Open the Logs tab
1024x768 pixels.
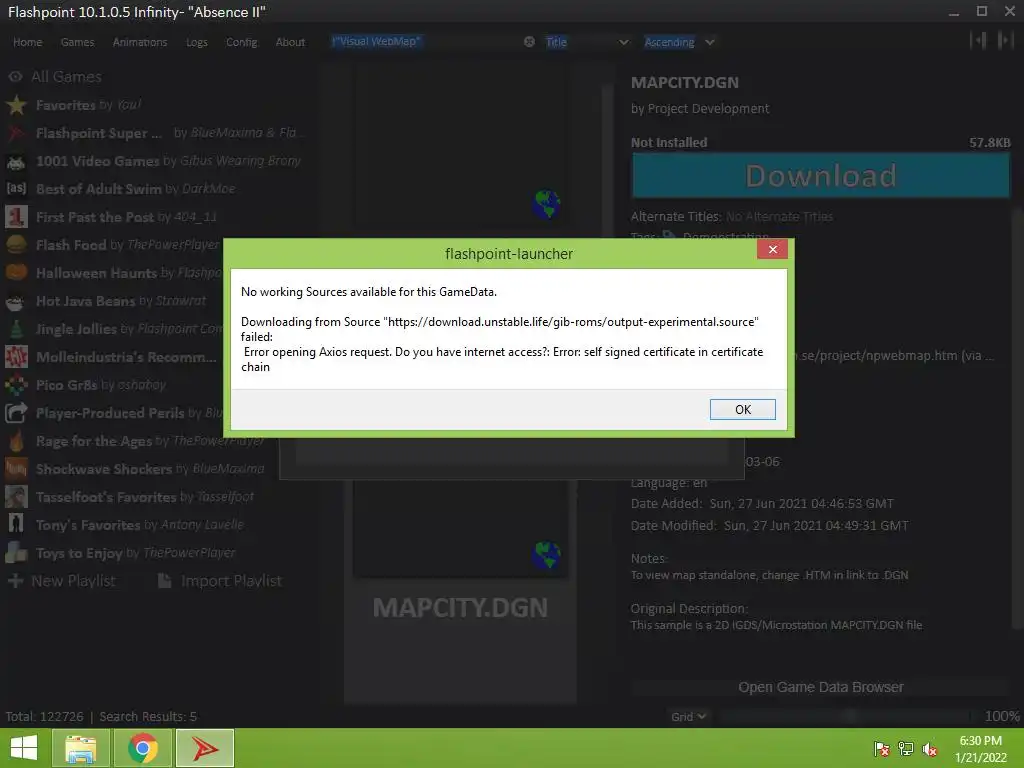tap(197, 42)
